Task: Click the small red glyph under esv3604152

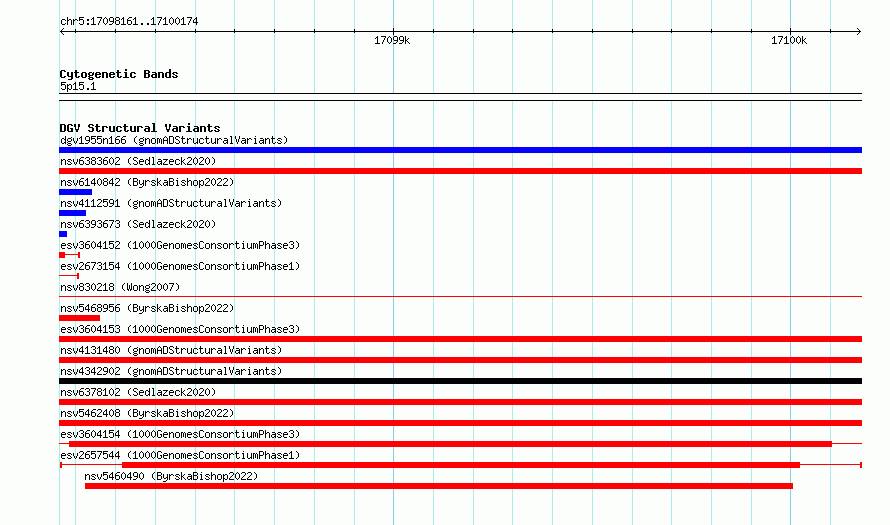Action: point(69,255)
